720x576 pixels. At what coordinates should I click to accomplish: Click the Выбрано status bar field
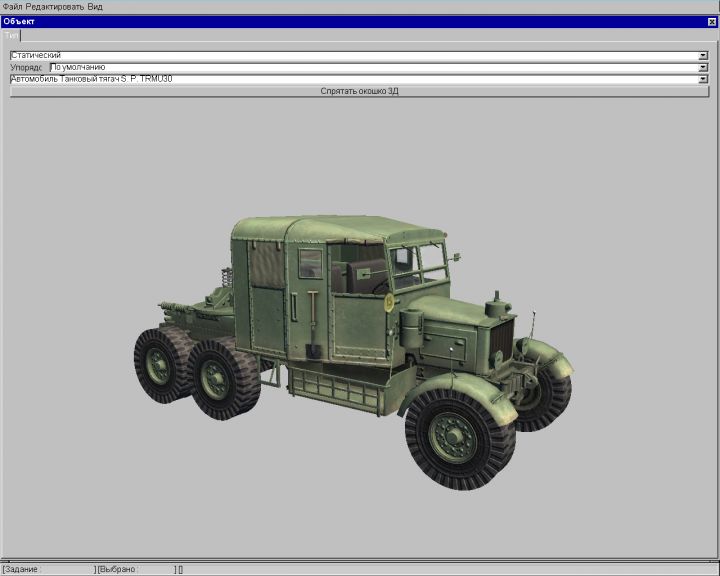click(x=135, y=569)
